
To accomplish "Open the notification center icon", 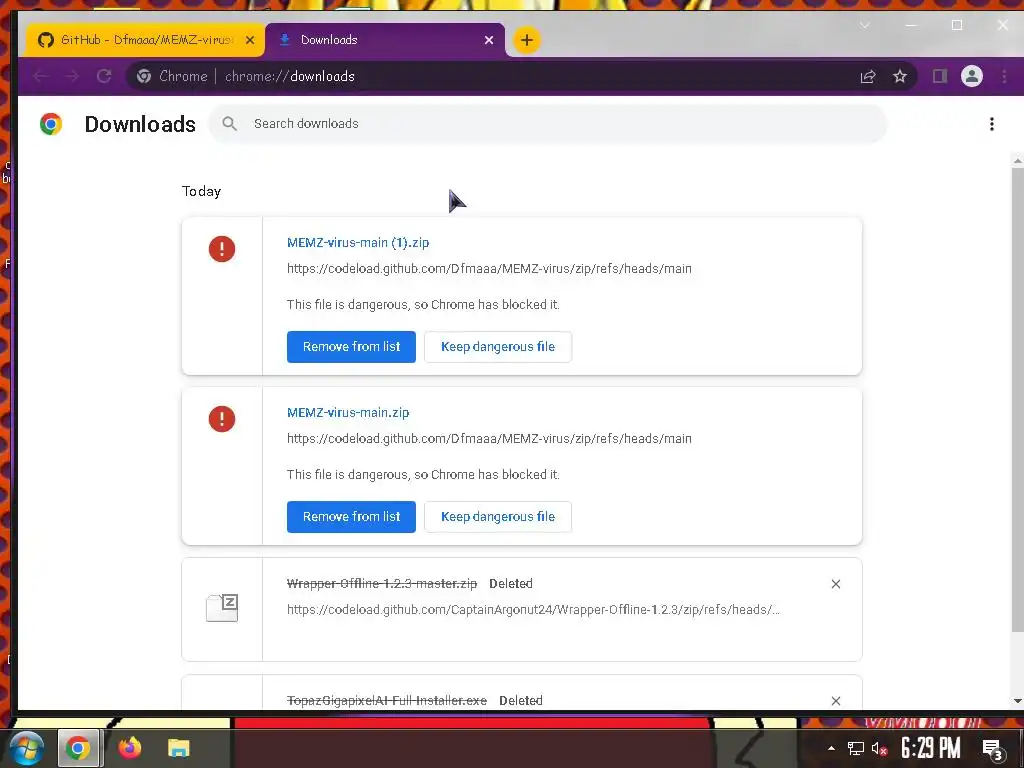I will click(x=993, y=750).
